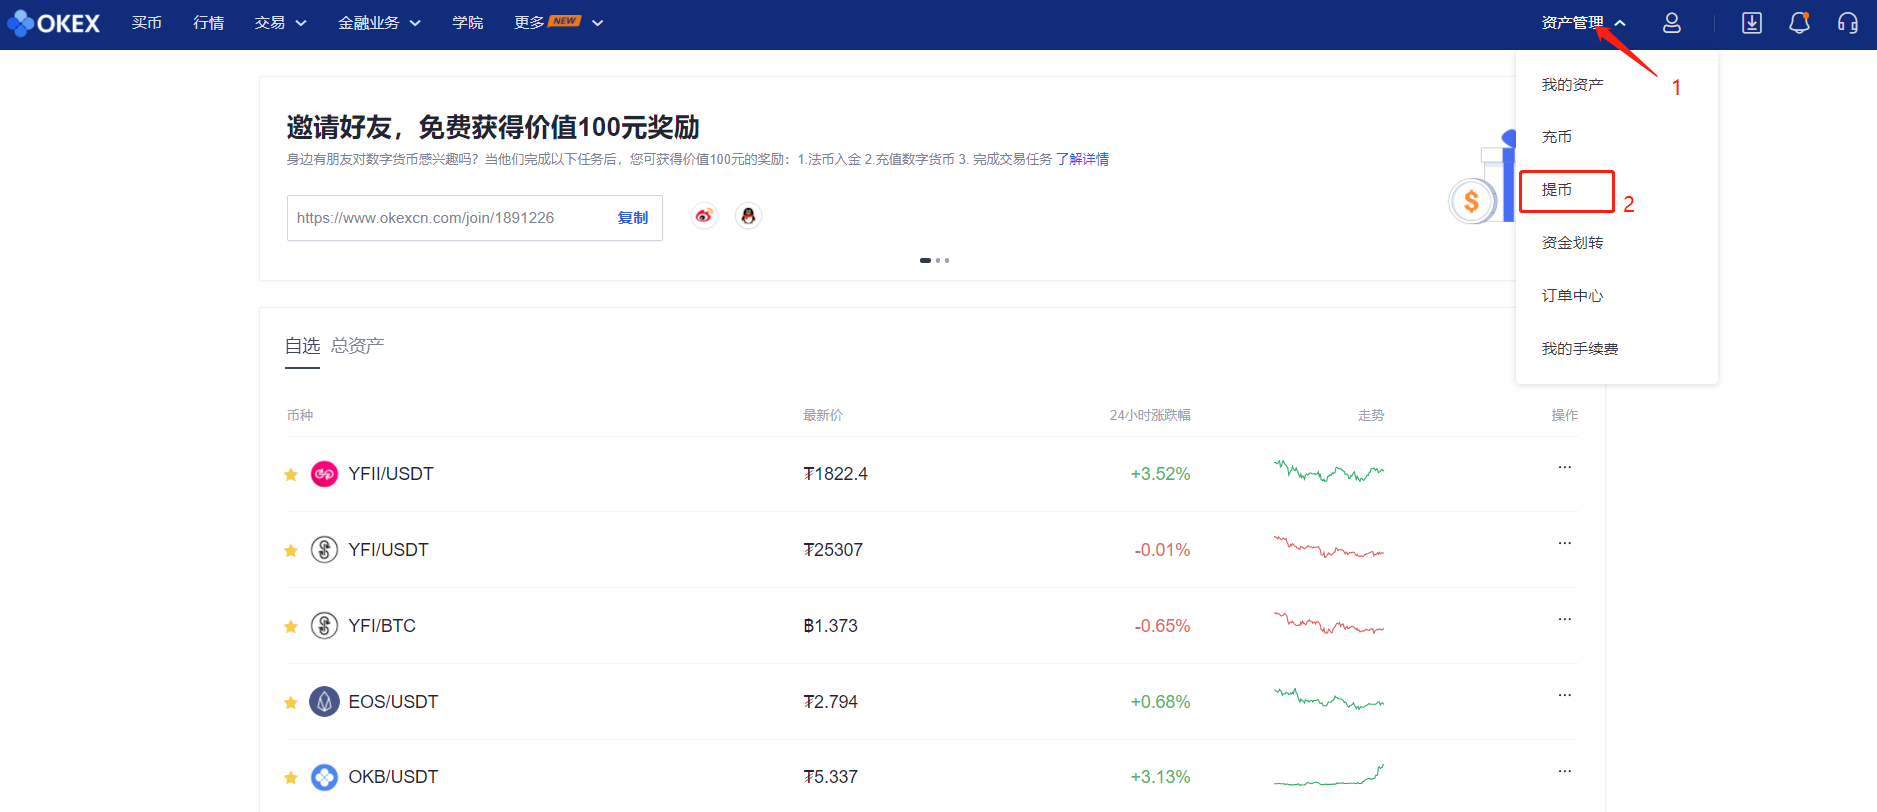
Task: Switch to the 自选 tab
Action: tap(302, 346)
